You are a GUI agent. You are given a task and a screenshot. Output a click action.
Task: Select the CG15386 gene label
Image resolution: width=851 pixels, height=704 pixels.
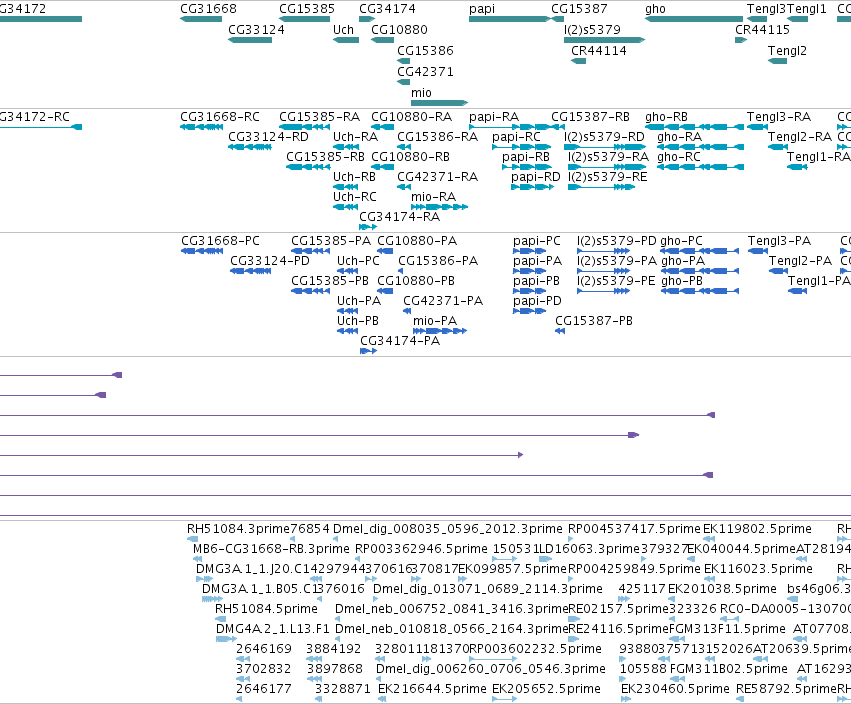pos(426,51)
